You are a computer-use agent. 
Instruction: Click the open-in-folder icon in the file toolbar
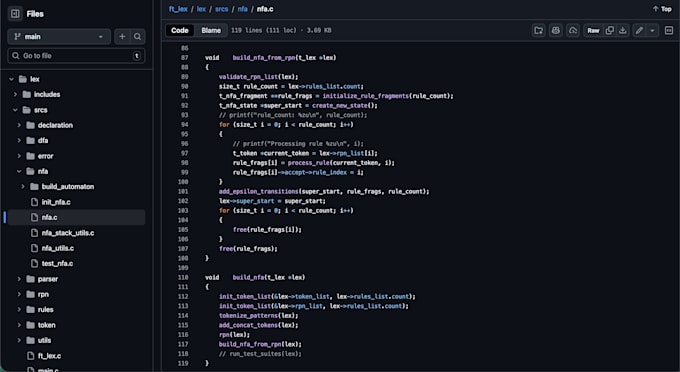pyautogui.click(x=539, y=30)
